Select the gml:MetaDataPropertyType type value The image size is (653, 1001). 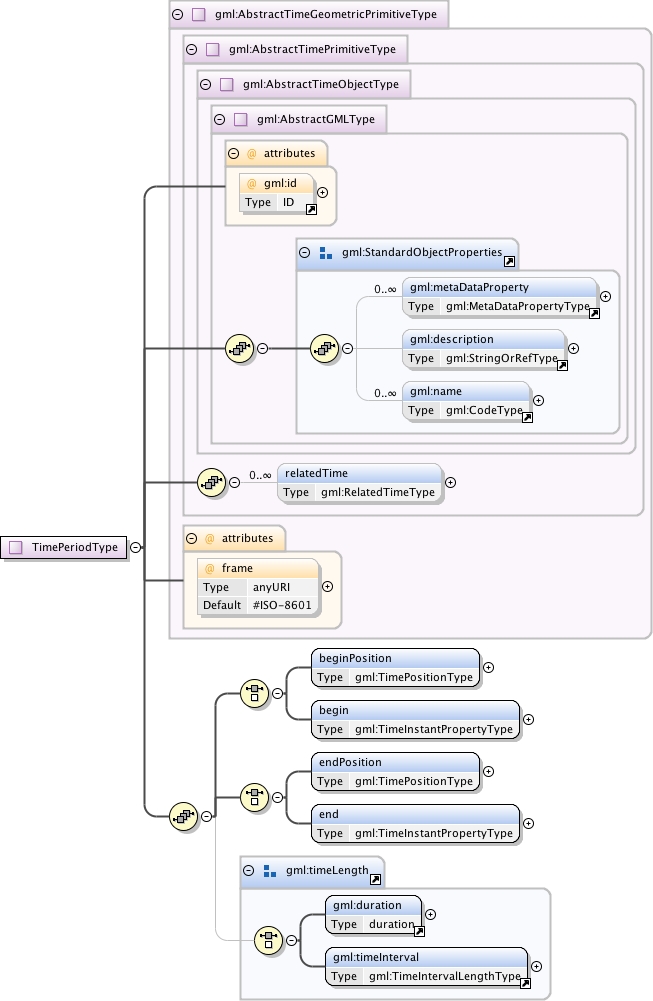tap(518, 306)
